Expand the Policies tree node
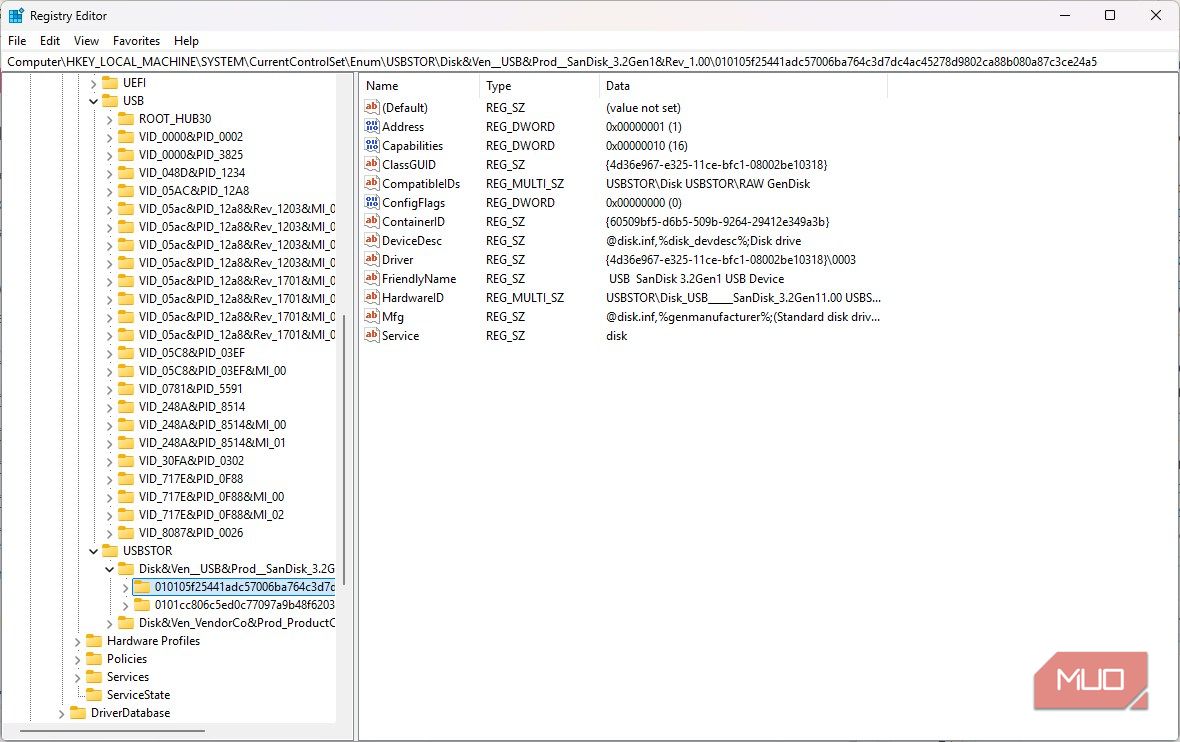 point(78,660)
